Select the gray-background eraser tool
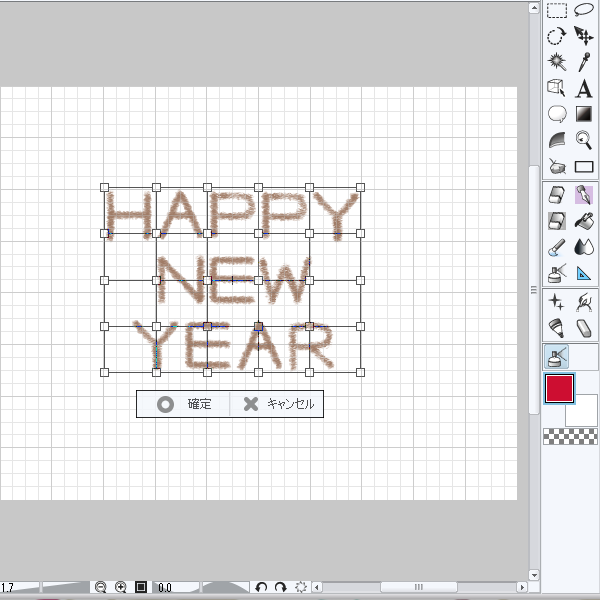Viewport: 600px width, 600px height. 556,221
